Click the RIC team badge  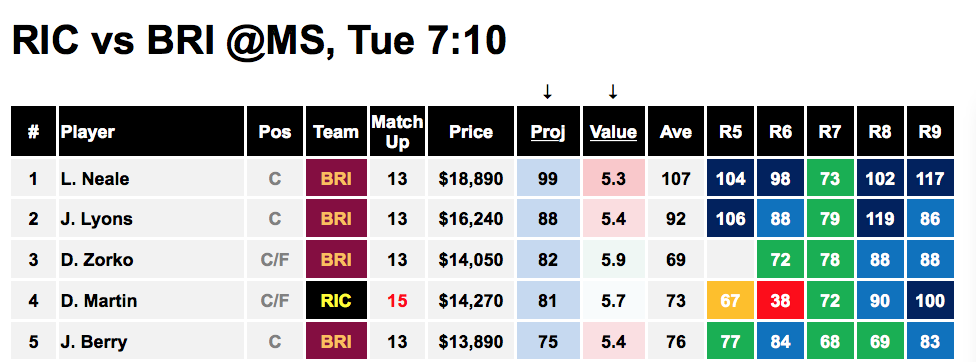point(336,301)
